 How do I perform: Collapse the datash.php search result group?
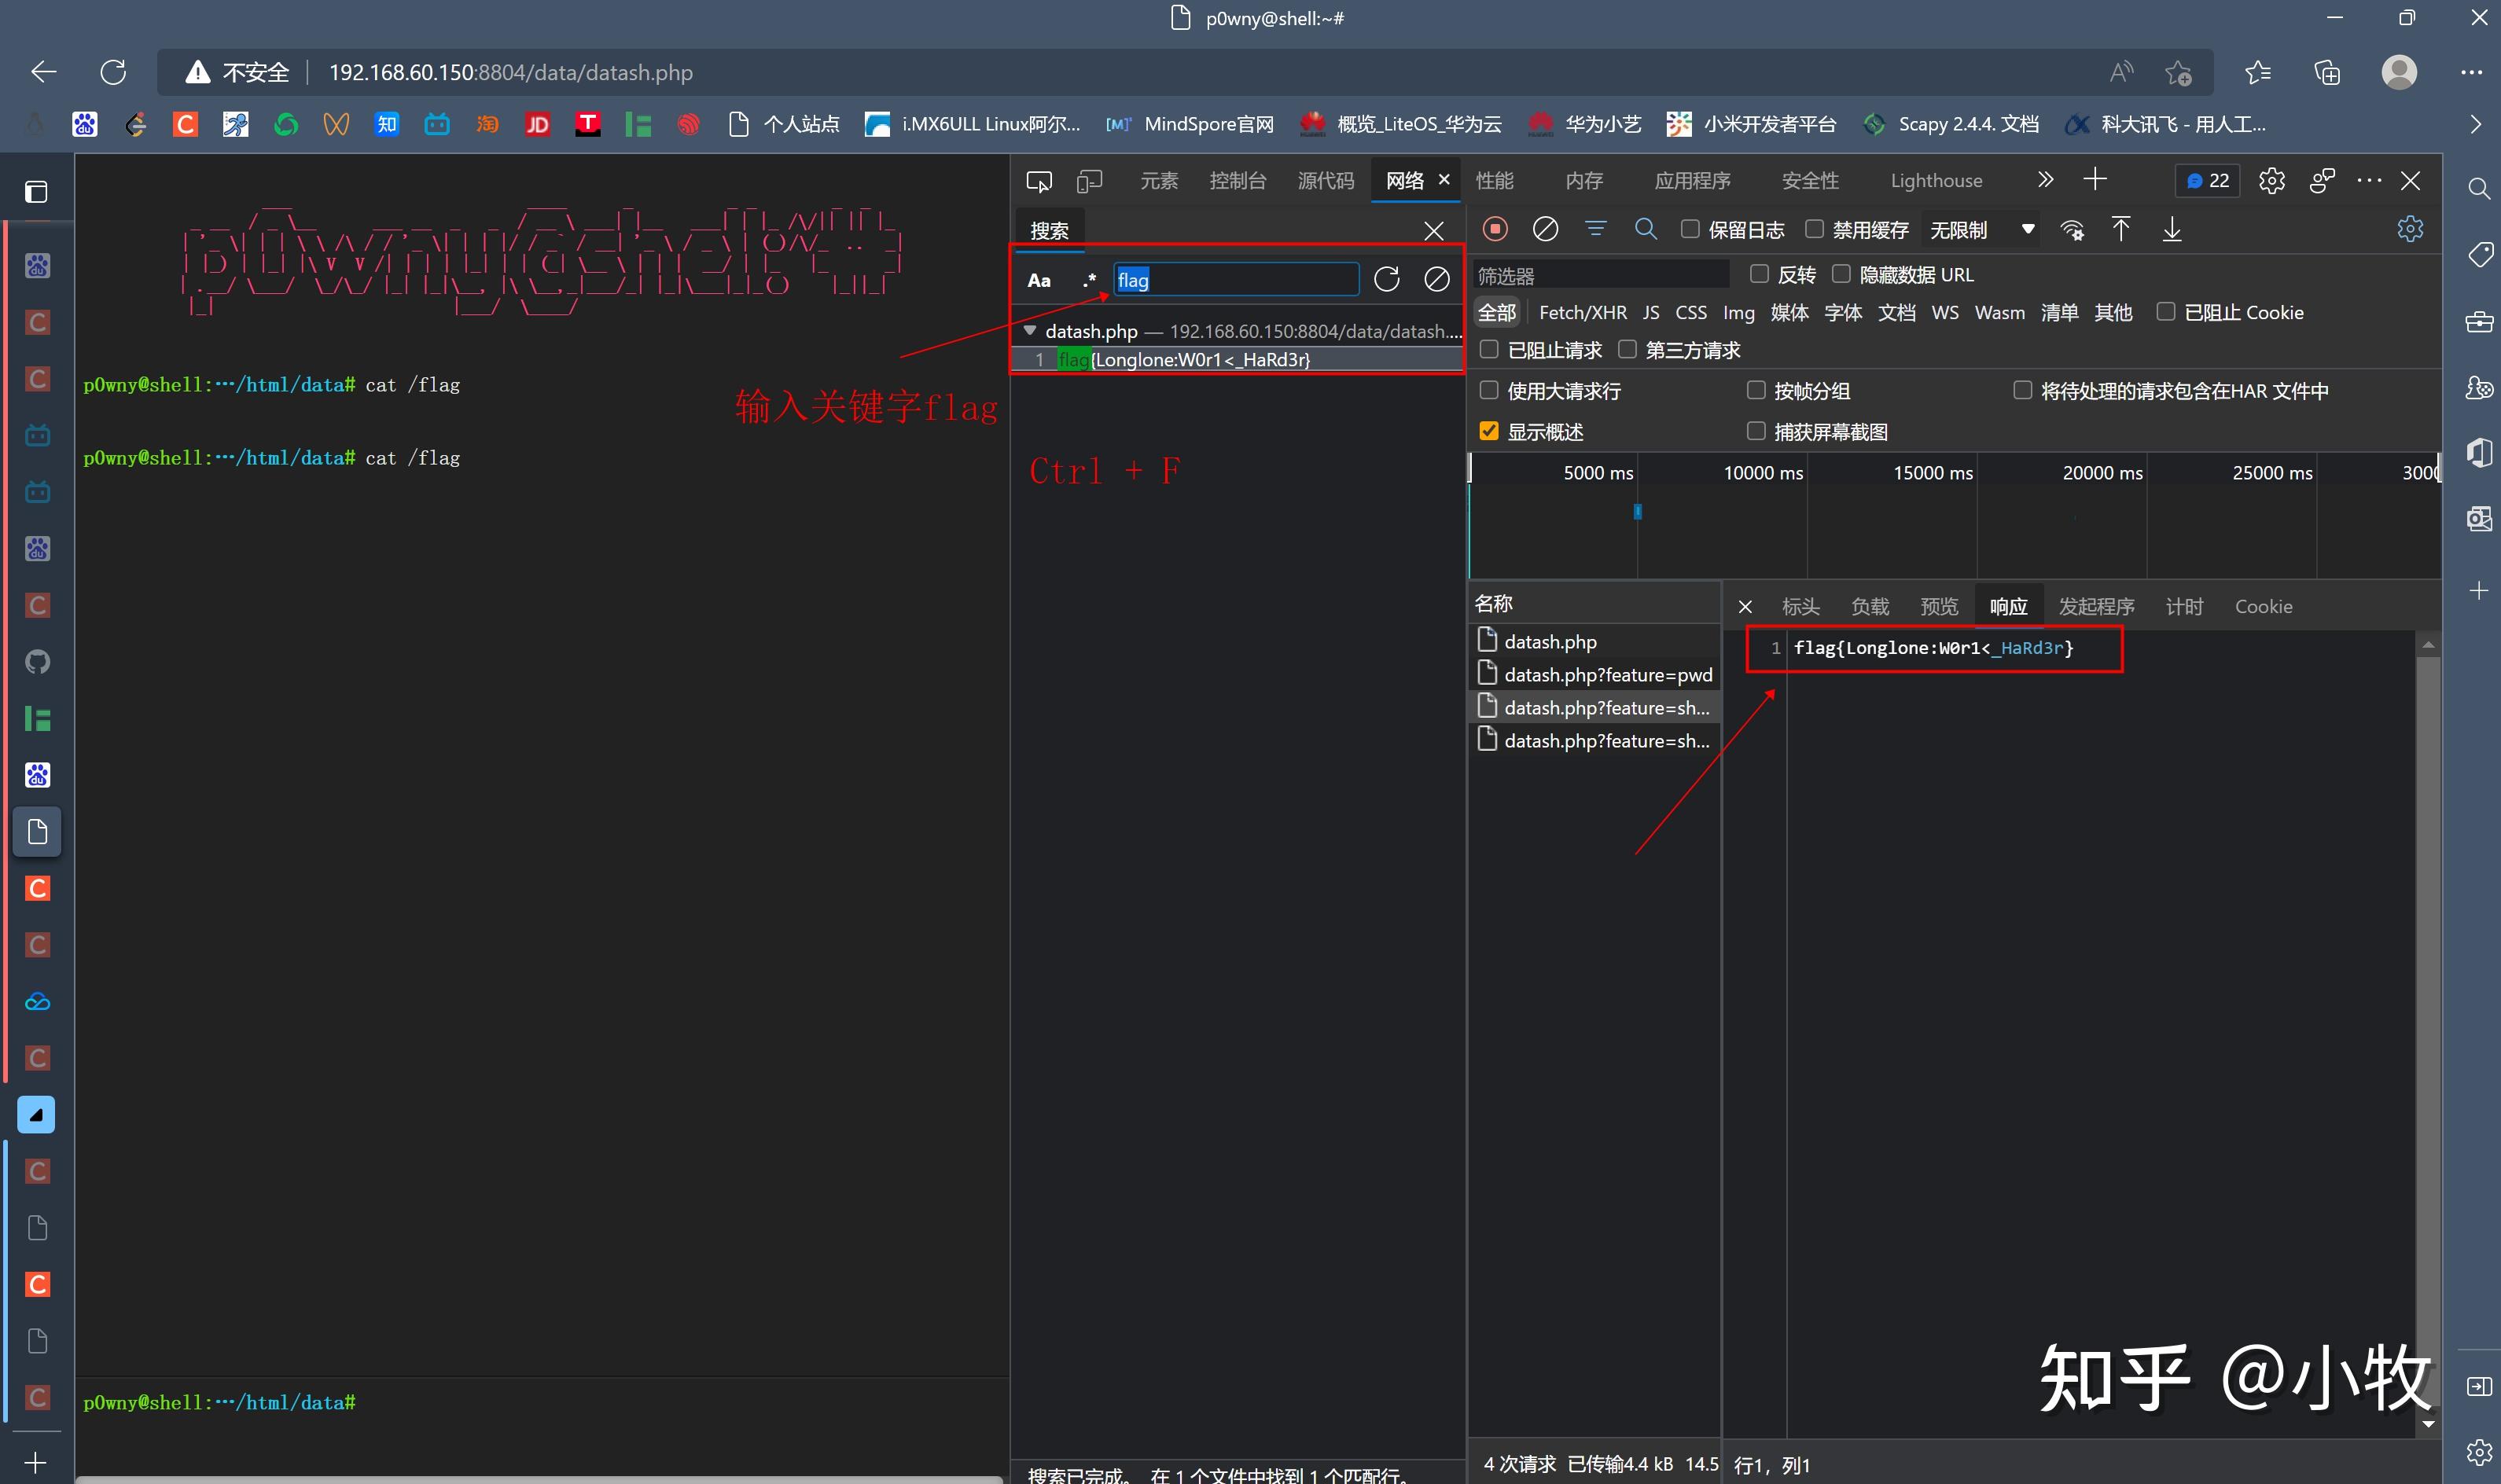tap(1029, 330)
